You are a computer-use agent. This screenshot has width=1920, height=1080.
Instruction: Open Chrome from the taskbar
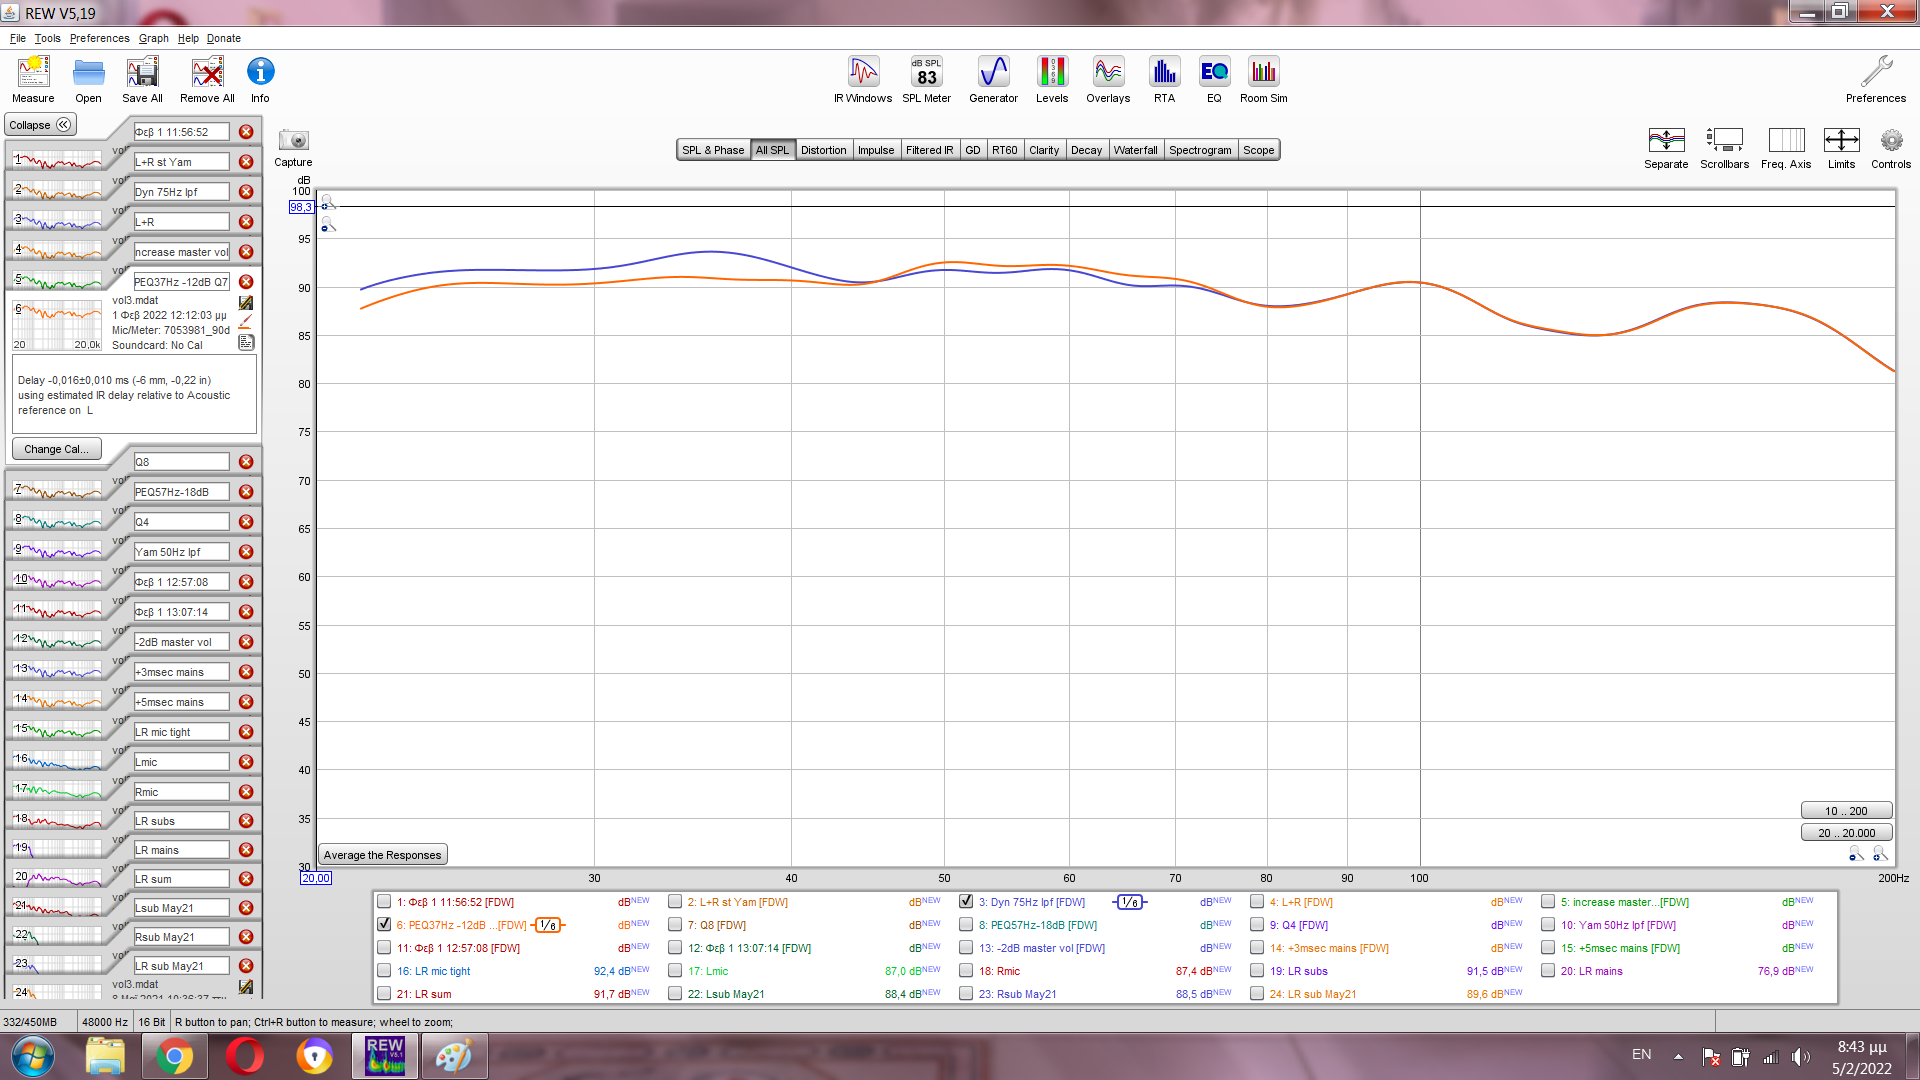pyautogui.click(x=174, y=1056)
